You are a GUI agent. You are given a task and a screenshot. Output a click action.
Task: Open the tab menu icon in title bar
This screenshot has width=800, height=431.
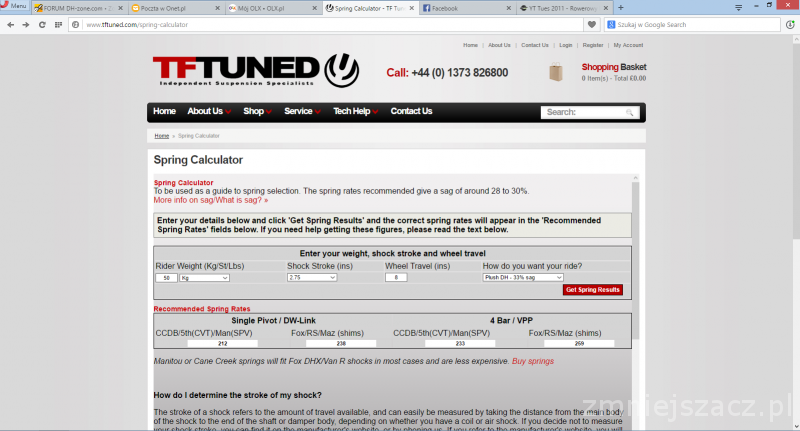click(x=738, y=7)
